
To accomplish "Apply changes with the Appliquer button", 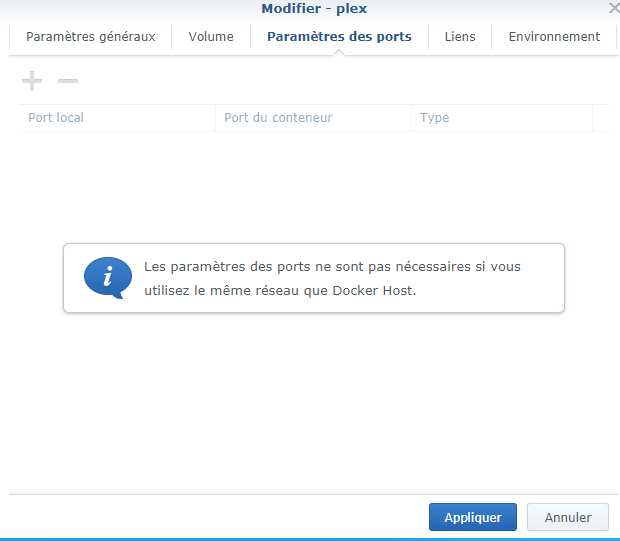I will point(473,517).
